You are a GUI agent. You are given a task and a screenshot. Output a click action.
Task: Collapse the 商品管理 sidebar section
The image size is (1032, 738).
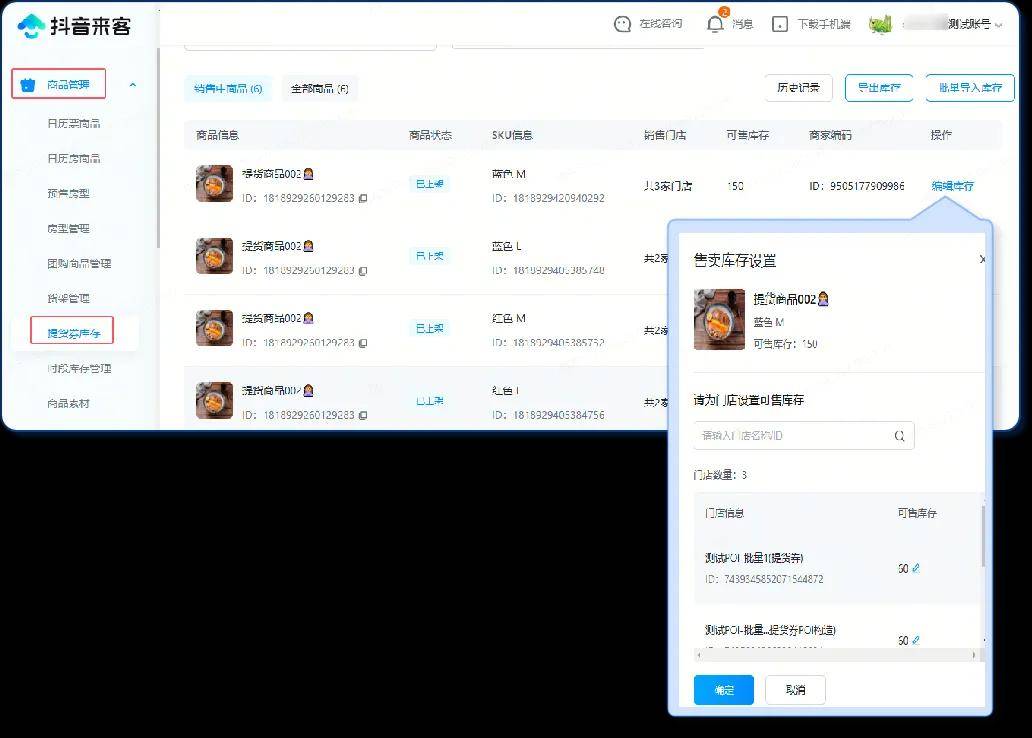tap(133, 85)
